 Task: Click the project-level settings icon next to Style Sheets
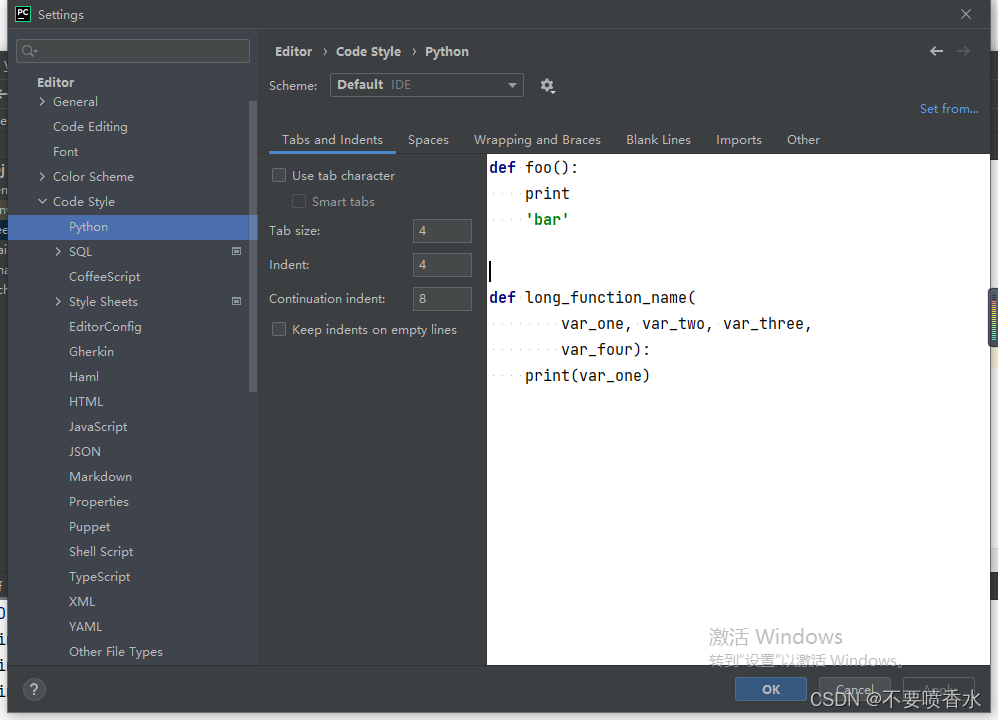[x=237, y=301]
